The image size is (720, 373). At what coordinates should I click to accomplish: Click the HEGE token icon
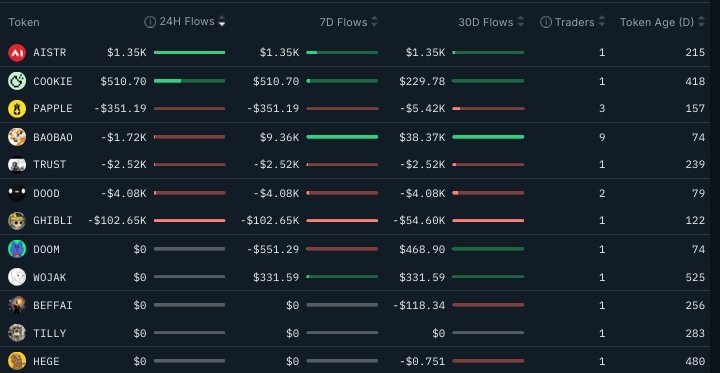[17, 362]
